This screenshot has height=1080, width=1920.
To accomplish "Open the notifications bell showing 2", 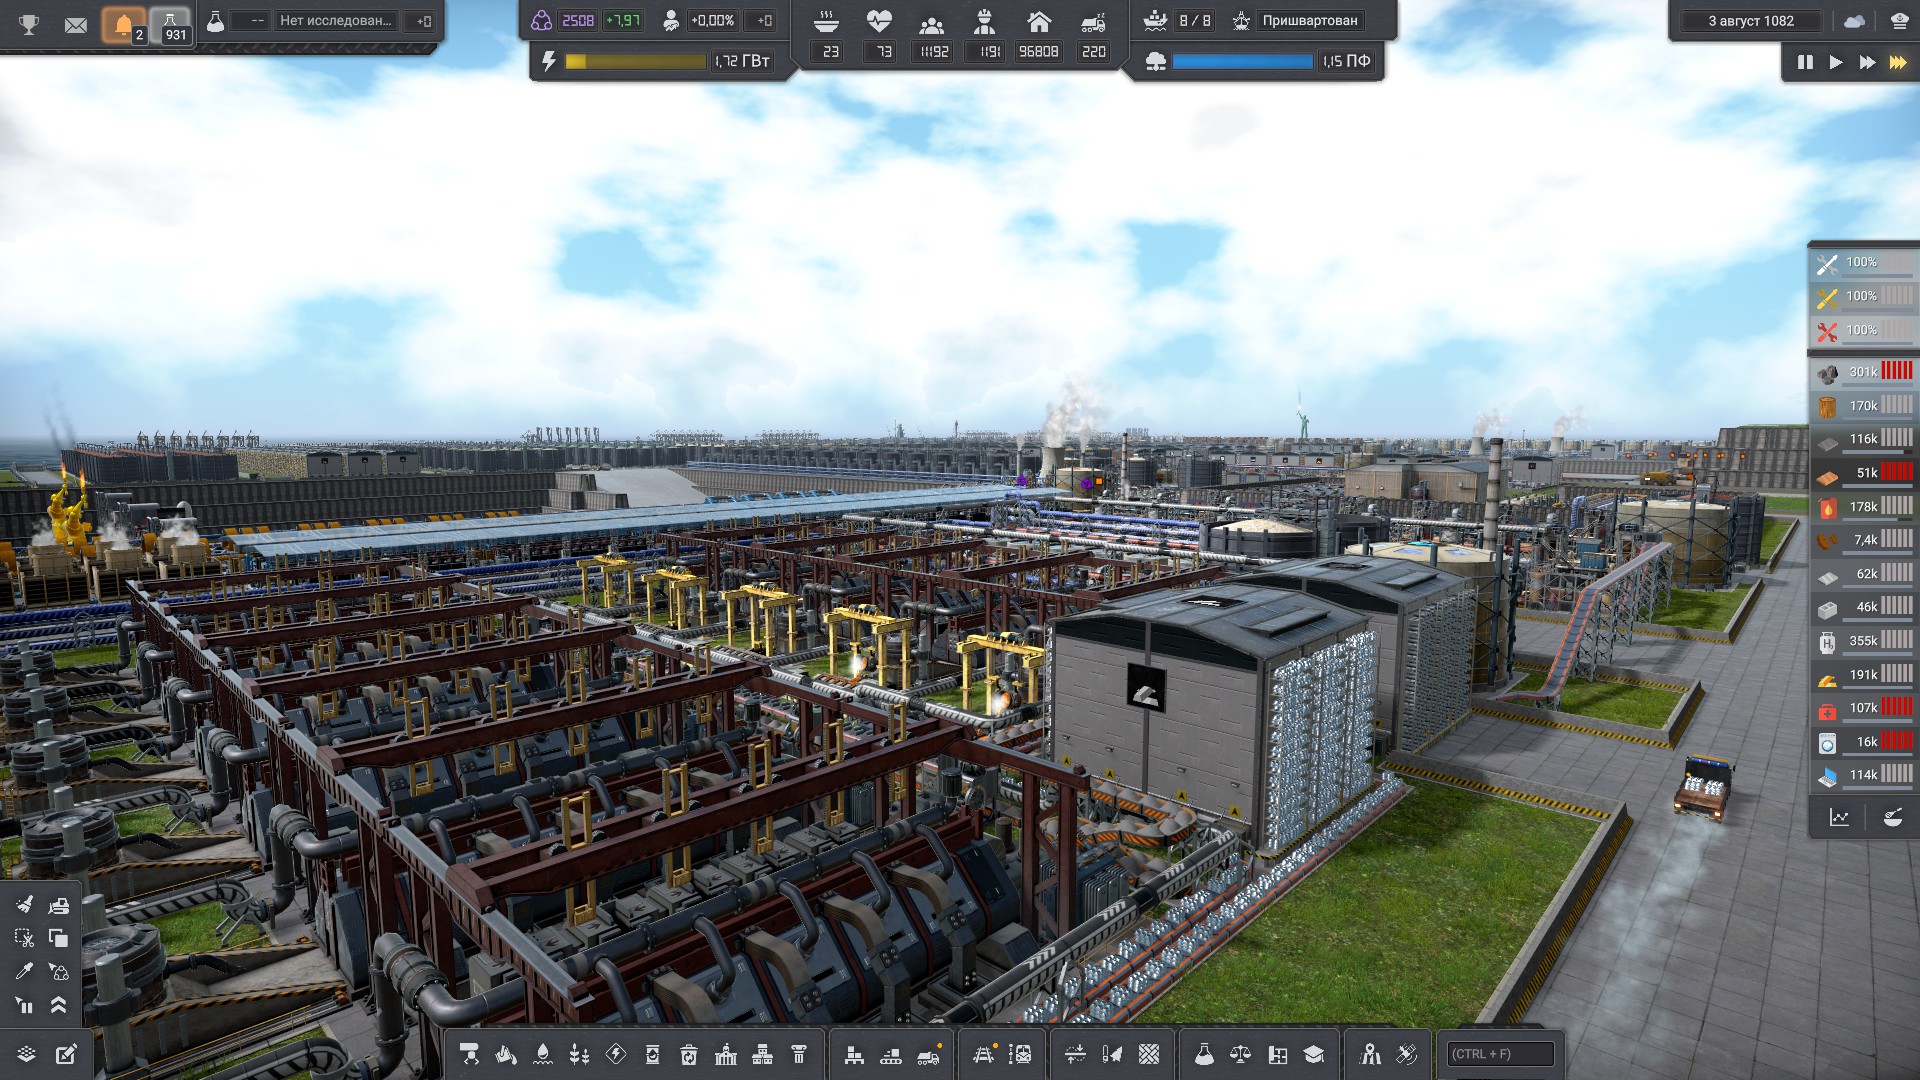I will pyautogui.click(x=124, y=25).
